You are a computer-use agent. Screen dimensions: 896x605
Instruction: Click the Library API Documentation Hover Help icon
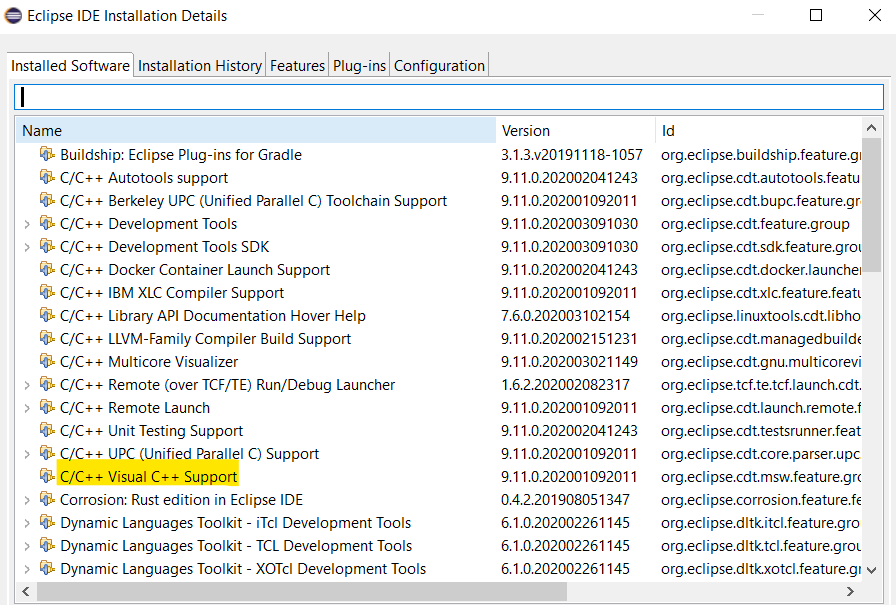tap(47, 315)
